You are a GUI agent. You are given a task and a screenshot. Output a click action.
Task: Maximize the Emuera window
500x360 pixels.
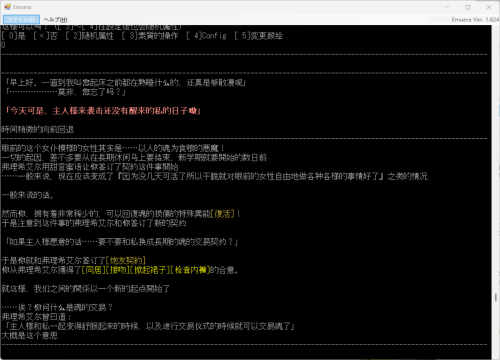tap(468, 7)
